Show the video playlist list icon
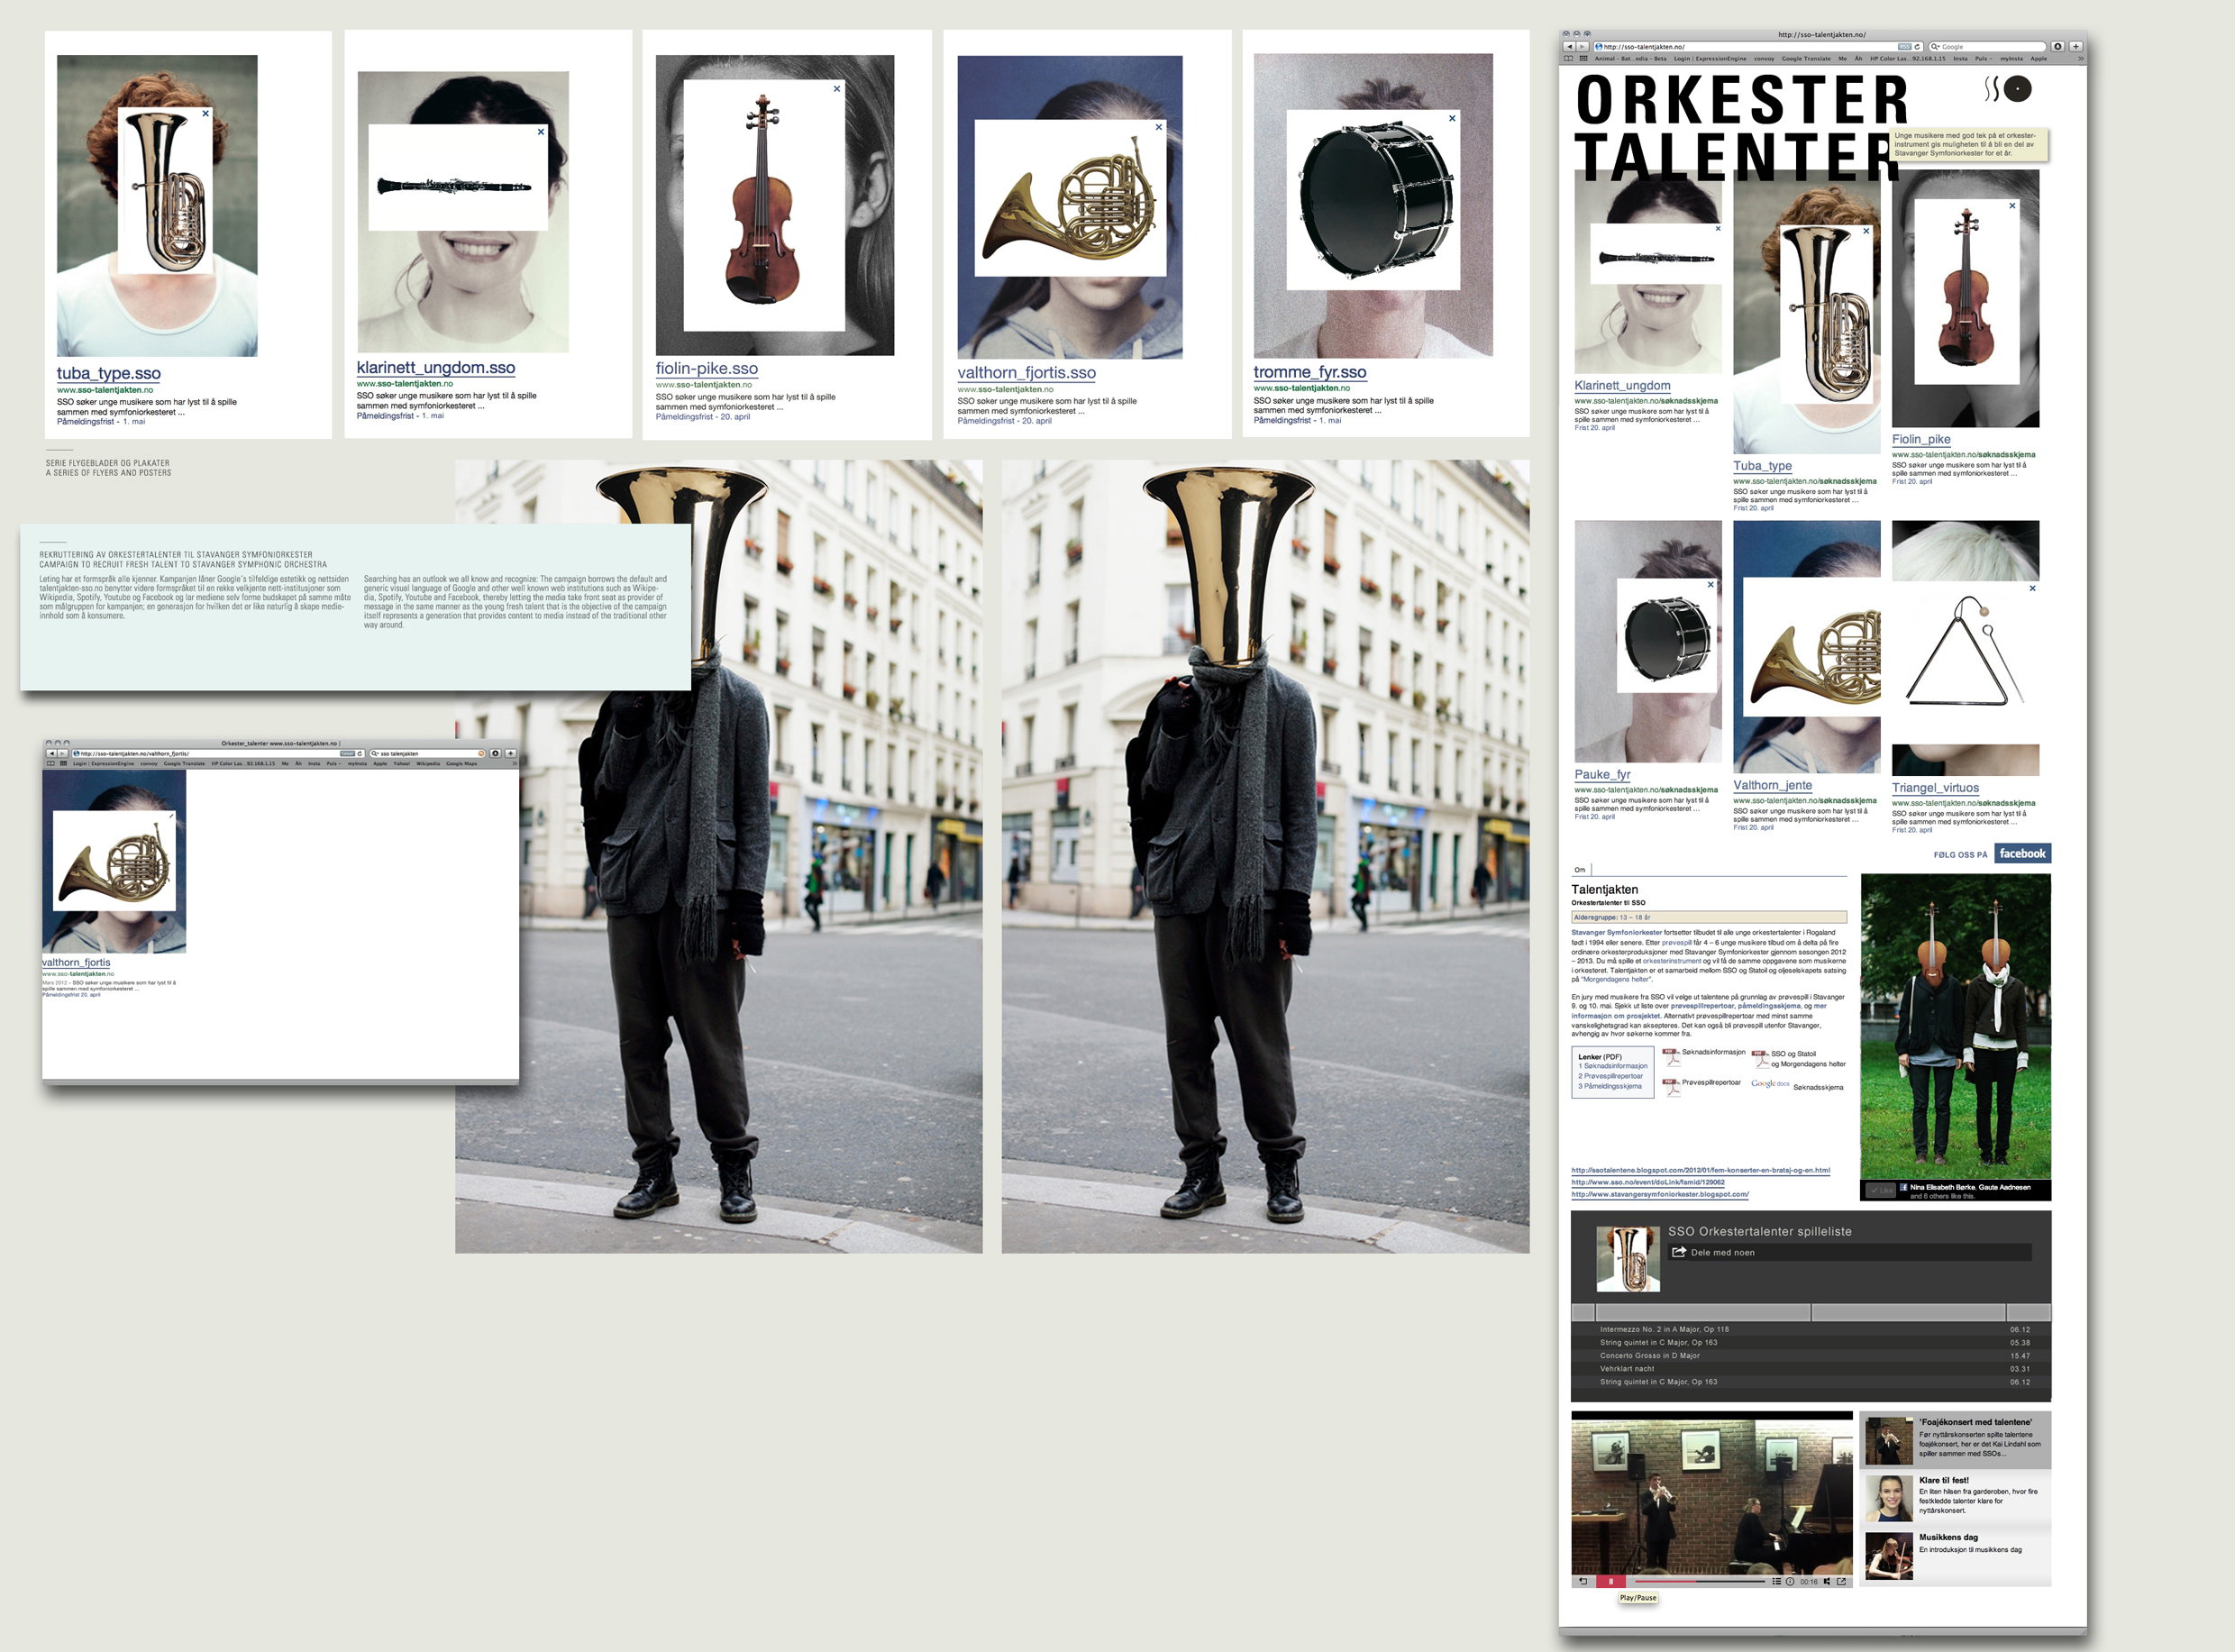 pyautogui.click(x=1777, y=1581)
